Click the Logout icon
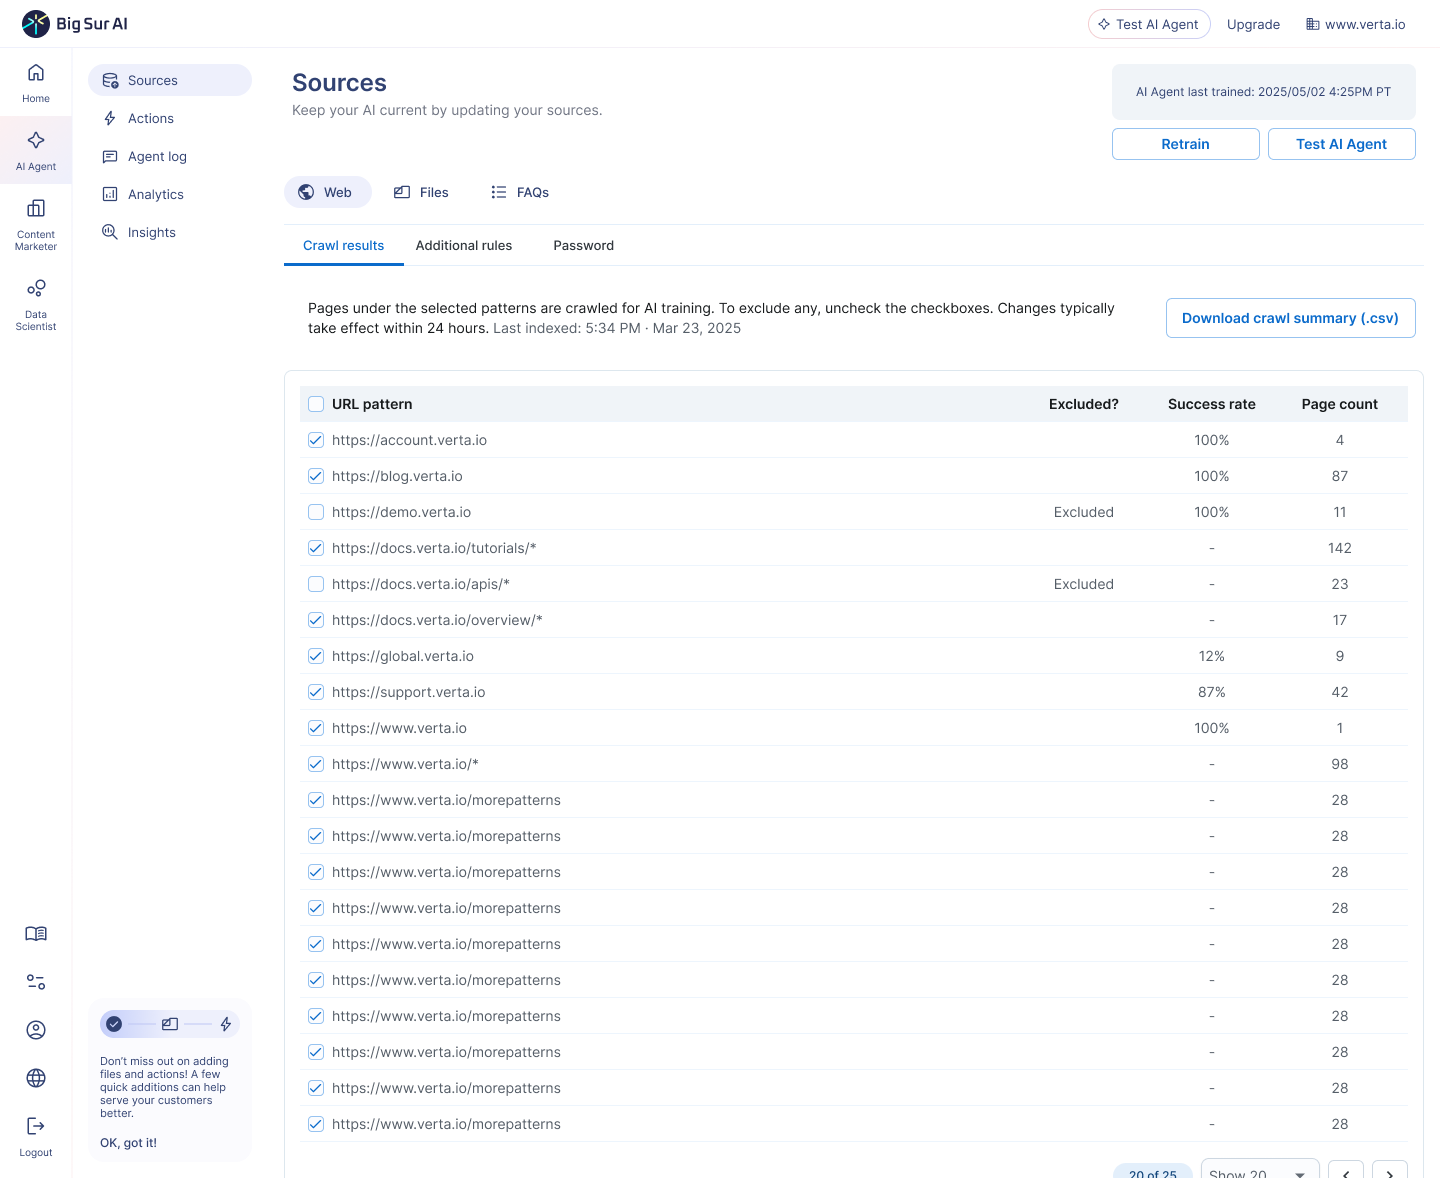 (36, 1134)
